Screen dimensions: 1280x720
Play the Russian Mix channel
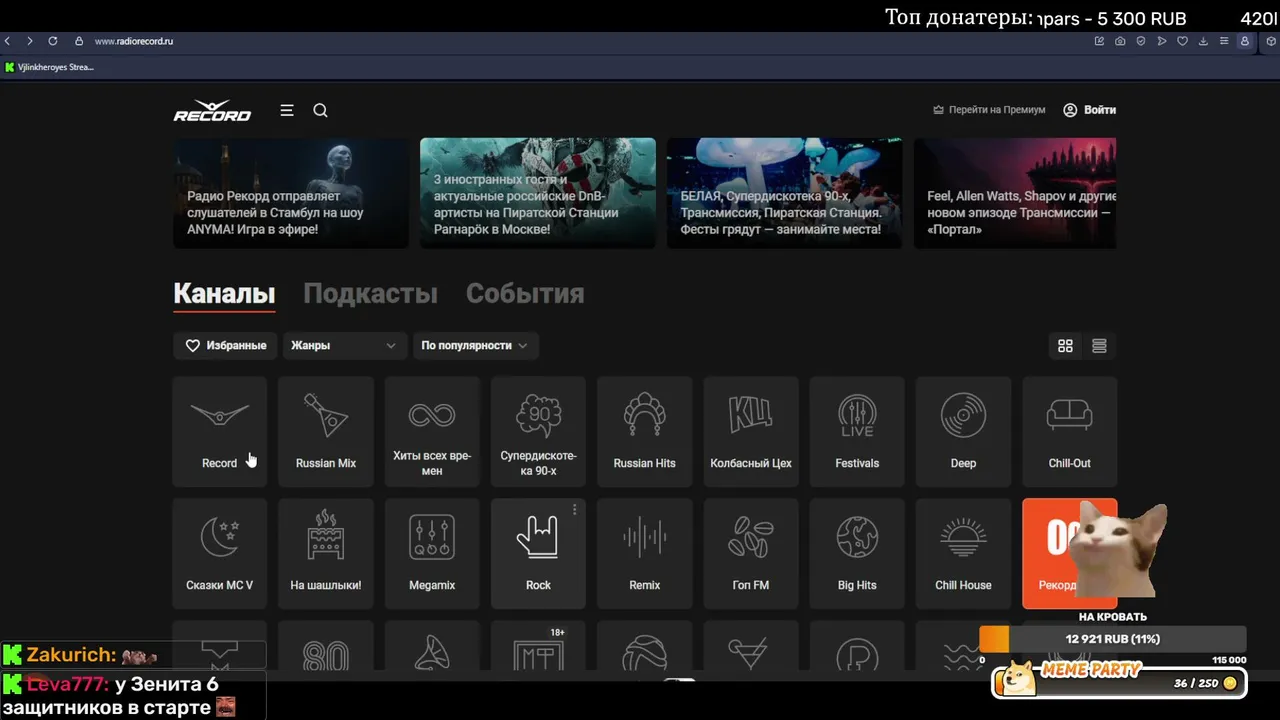[326, 431]
